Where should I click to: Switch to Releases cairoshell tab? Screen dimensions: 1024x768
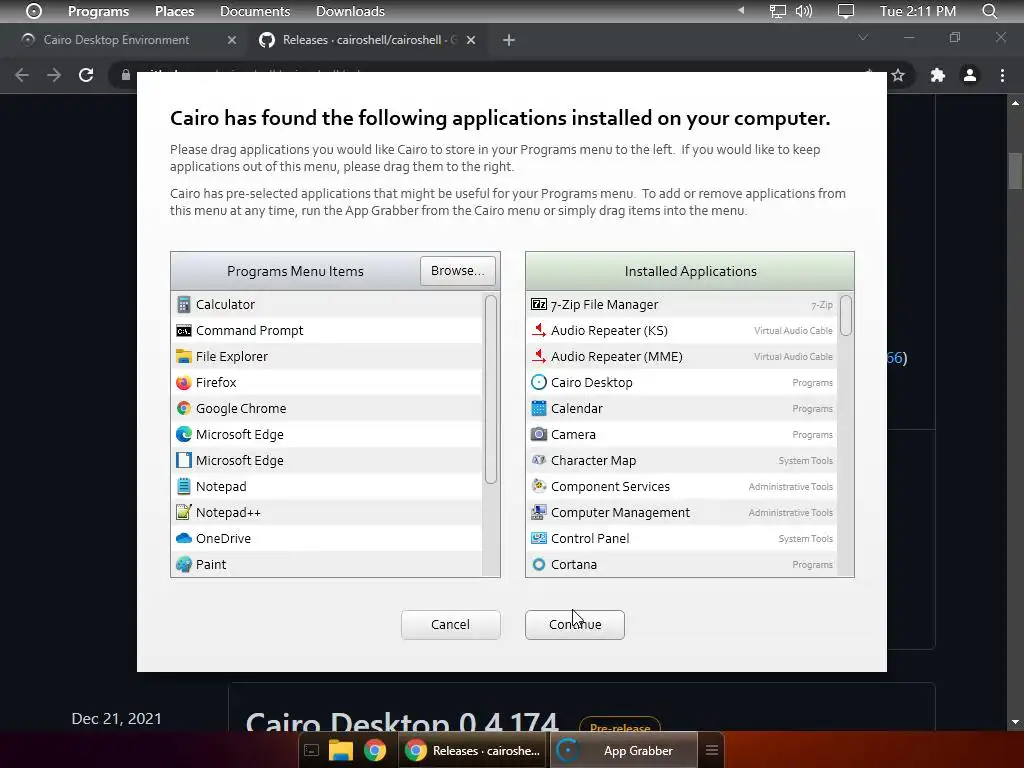click(x=370, y=40)
